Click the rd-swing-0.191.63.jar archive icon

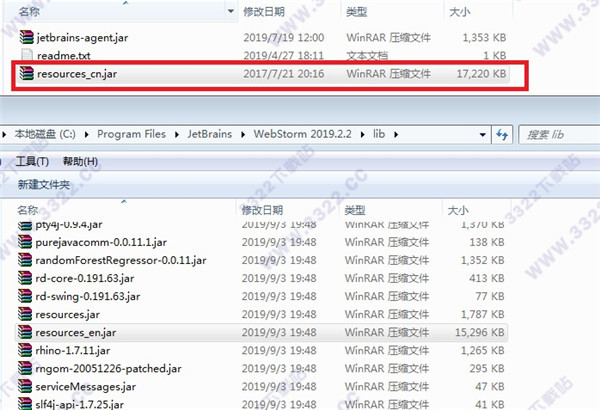(x=25, y=296)
